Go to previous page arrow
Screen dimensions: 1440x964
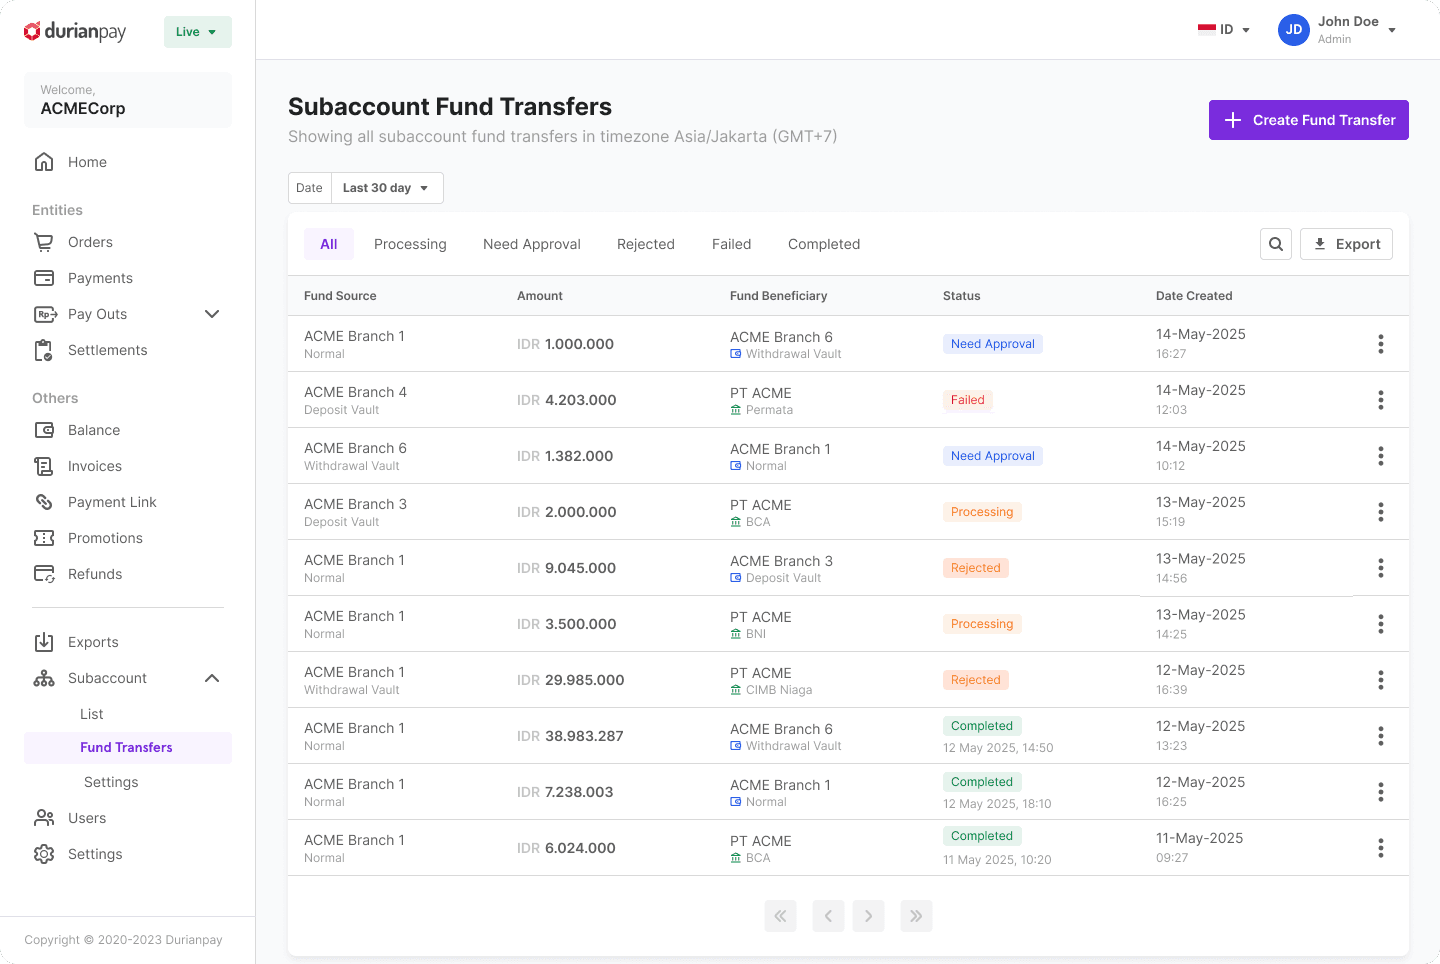point(828,916)
